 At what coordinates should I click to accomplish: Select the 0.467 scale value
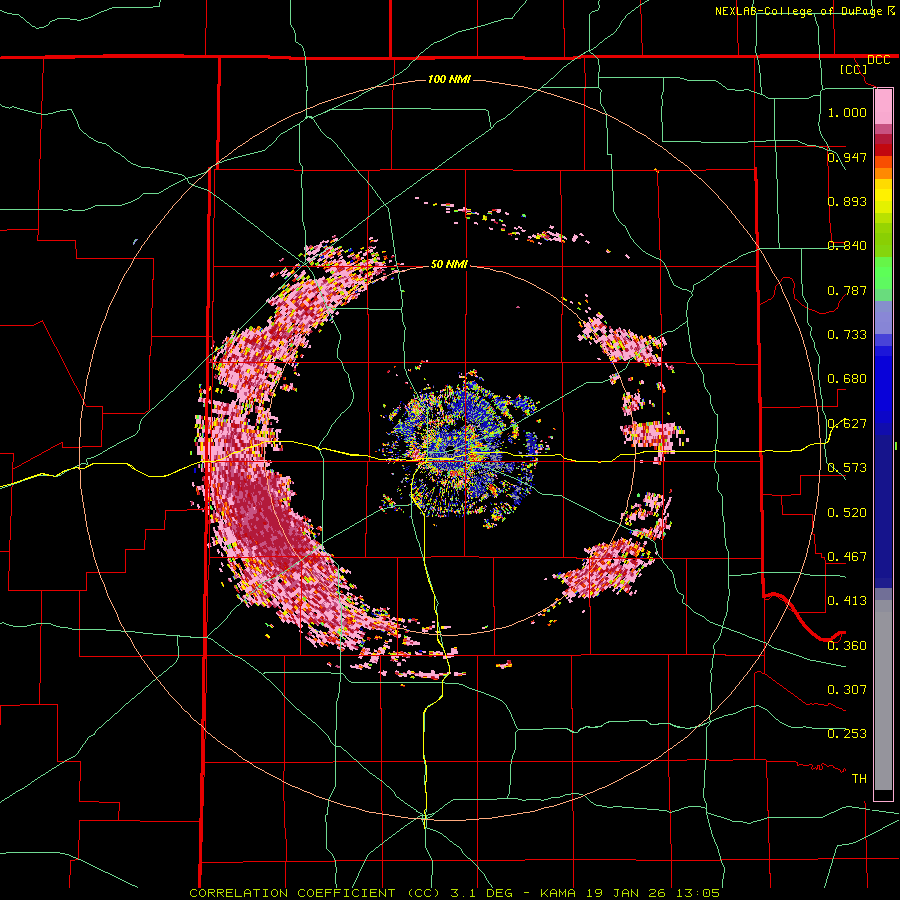[x=847, y=556]
